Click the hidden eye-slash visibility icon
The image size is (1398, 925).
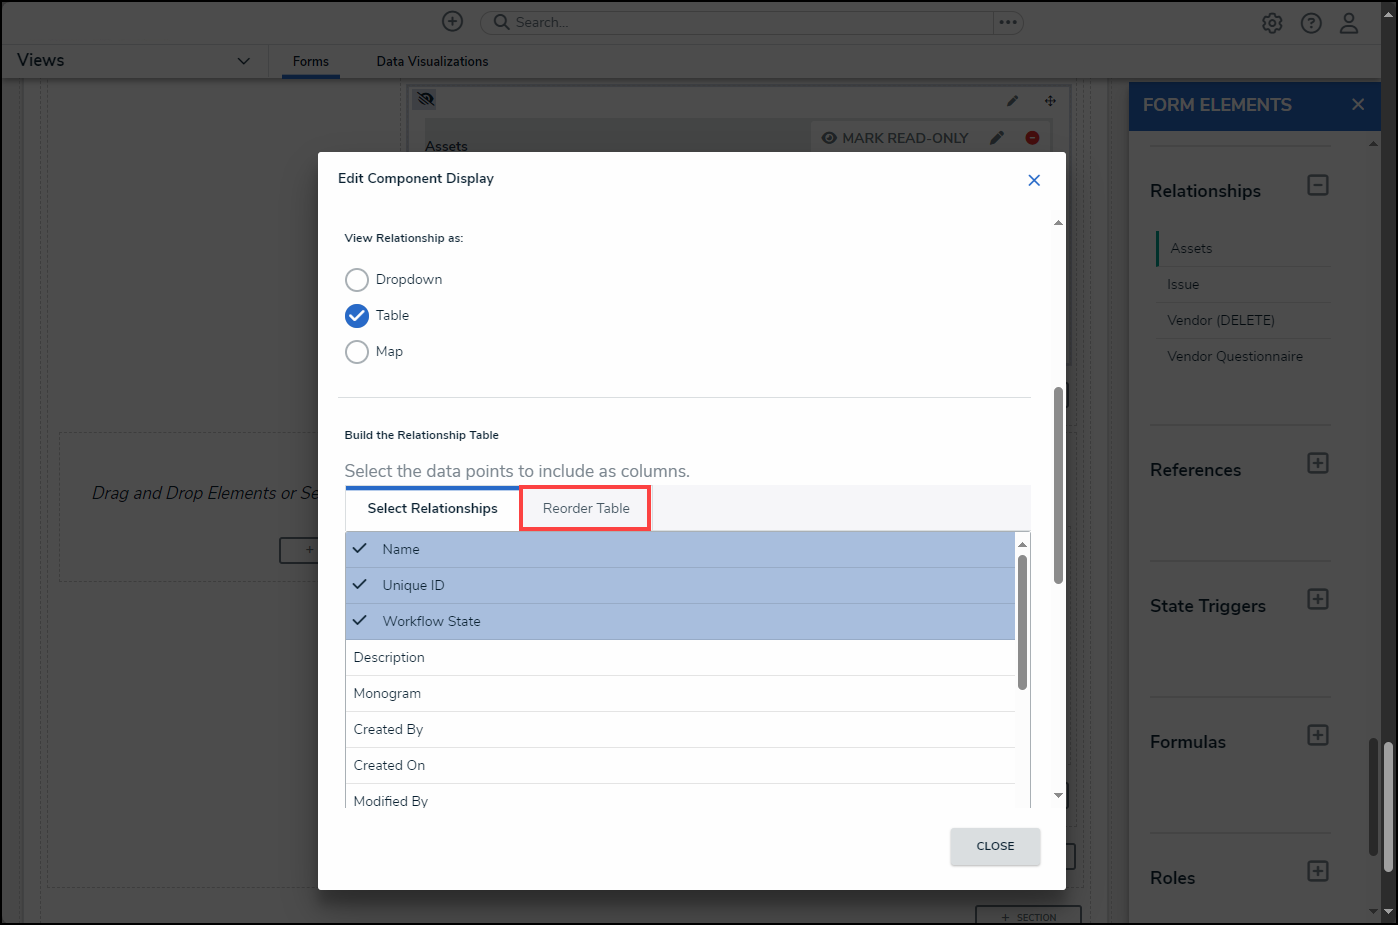click(426, 100)
